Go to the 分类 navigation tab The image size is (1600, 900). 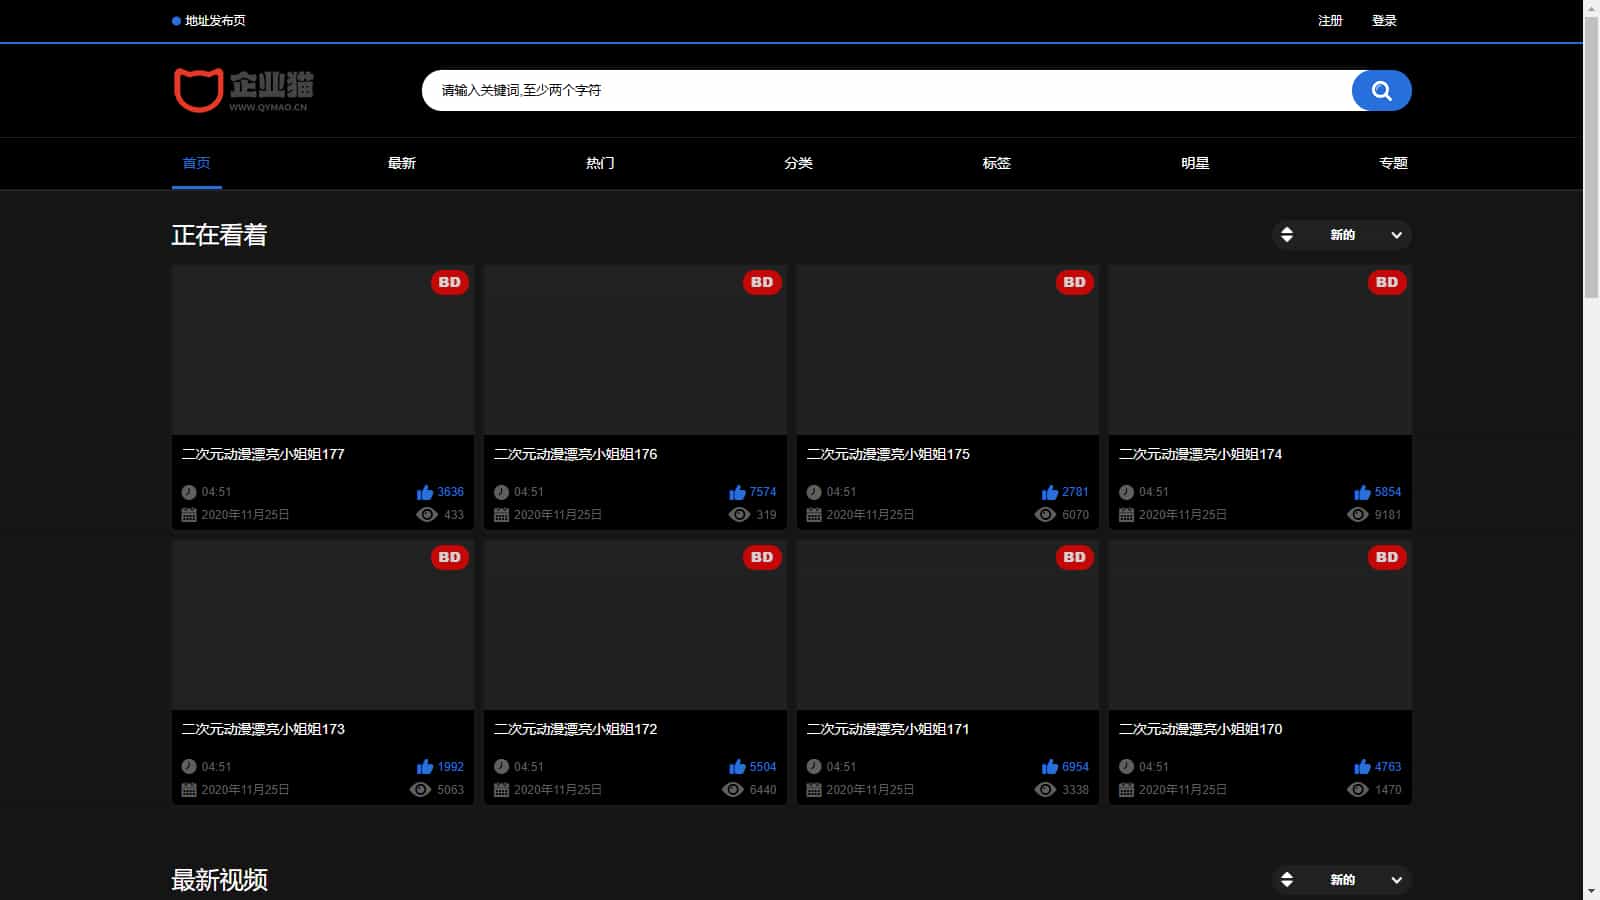tap(798, 163)
